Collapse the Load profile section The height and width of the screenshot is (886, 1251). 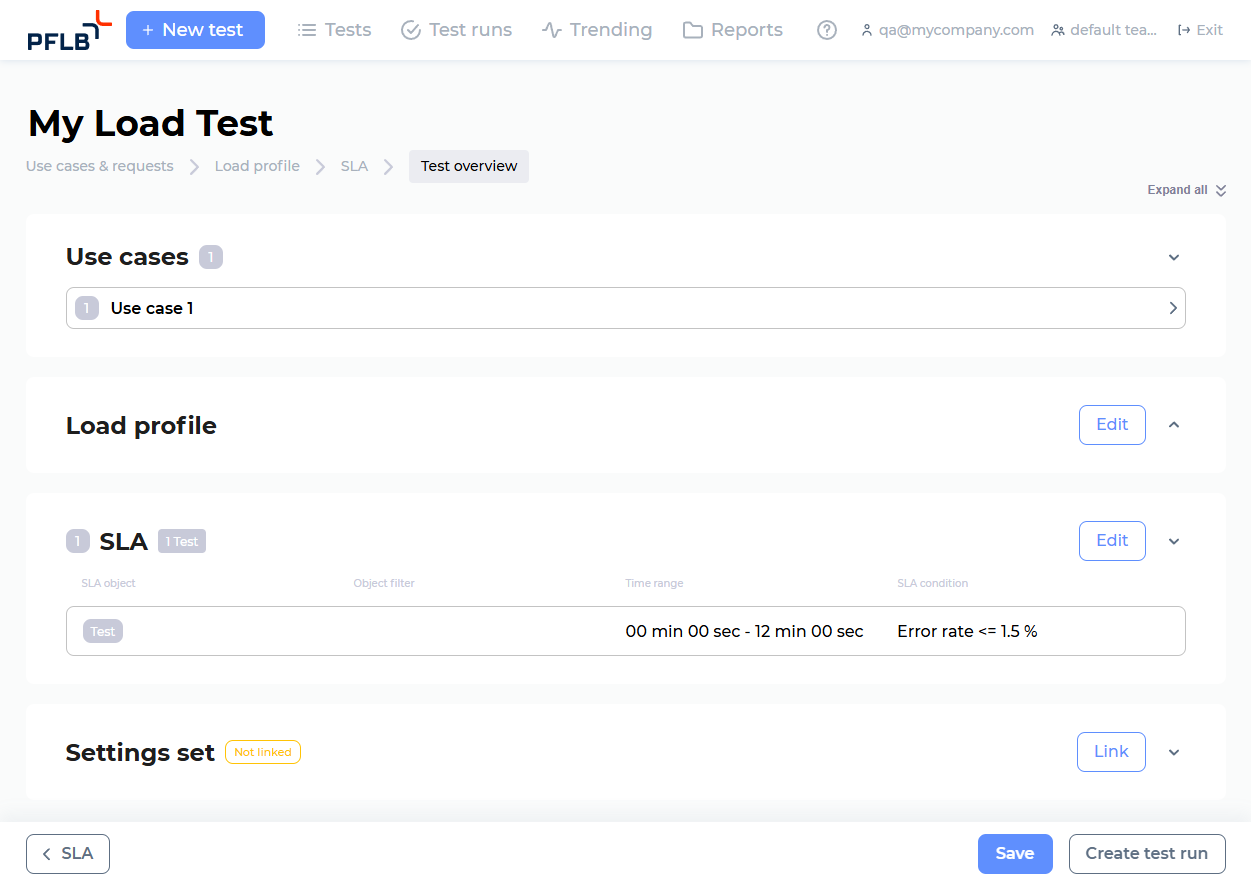tap(1173, 424)
